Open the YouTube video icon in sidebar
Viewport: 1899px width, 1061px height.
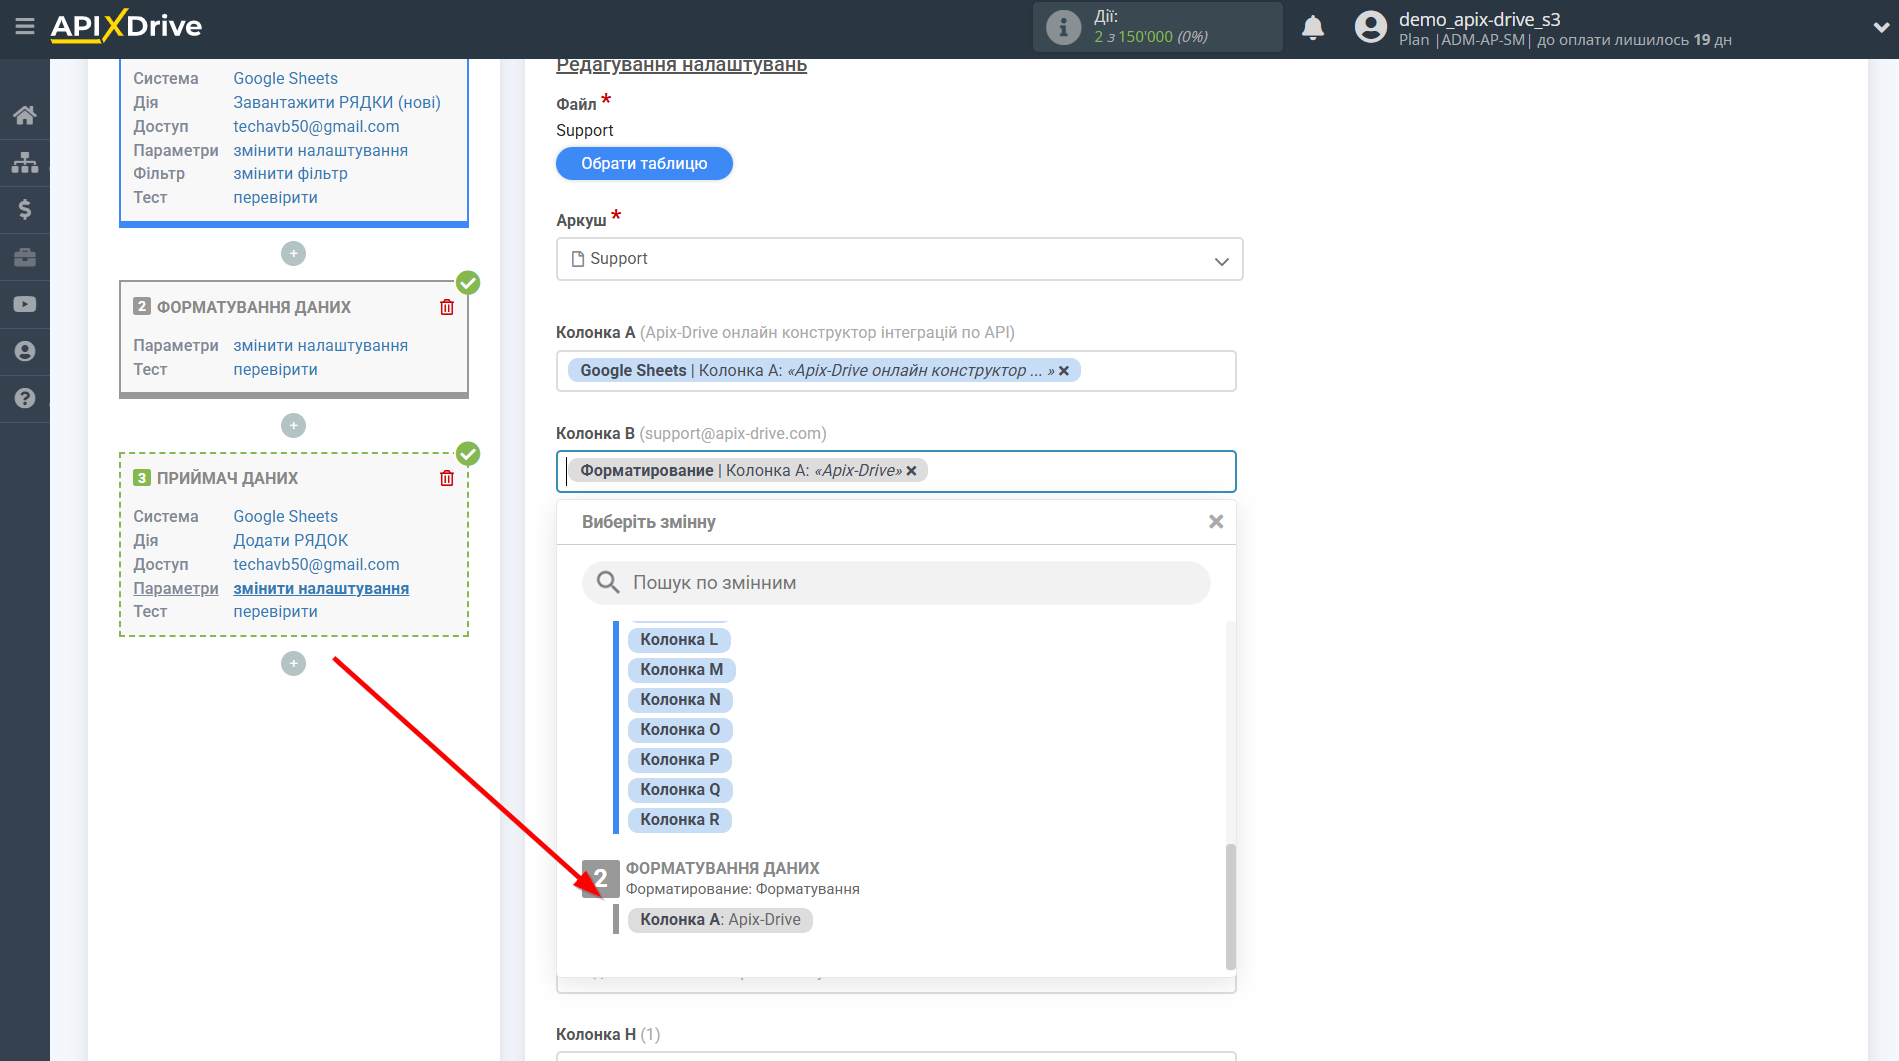25,304
